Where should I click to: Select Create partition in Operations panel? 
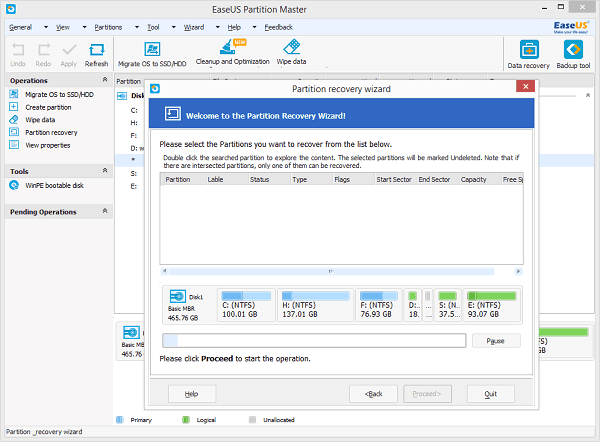[48, 107]
